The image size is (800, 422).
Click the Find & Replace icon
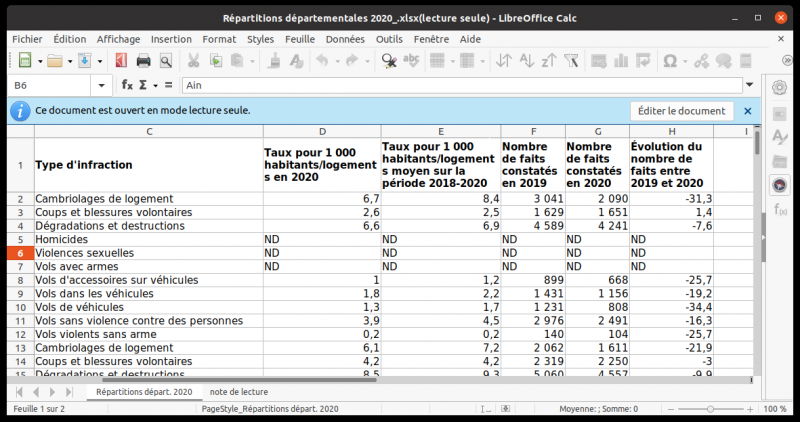click(388, 61)
